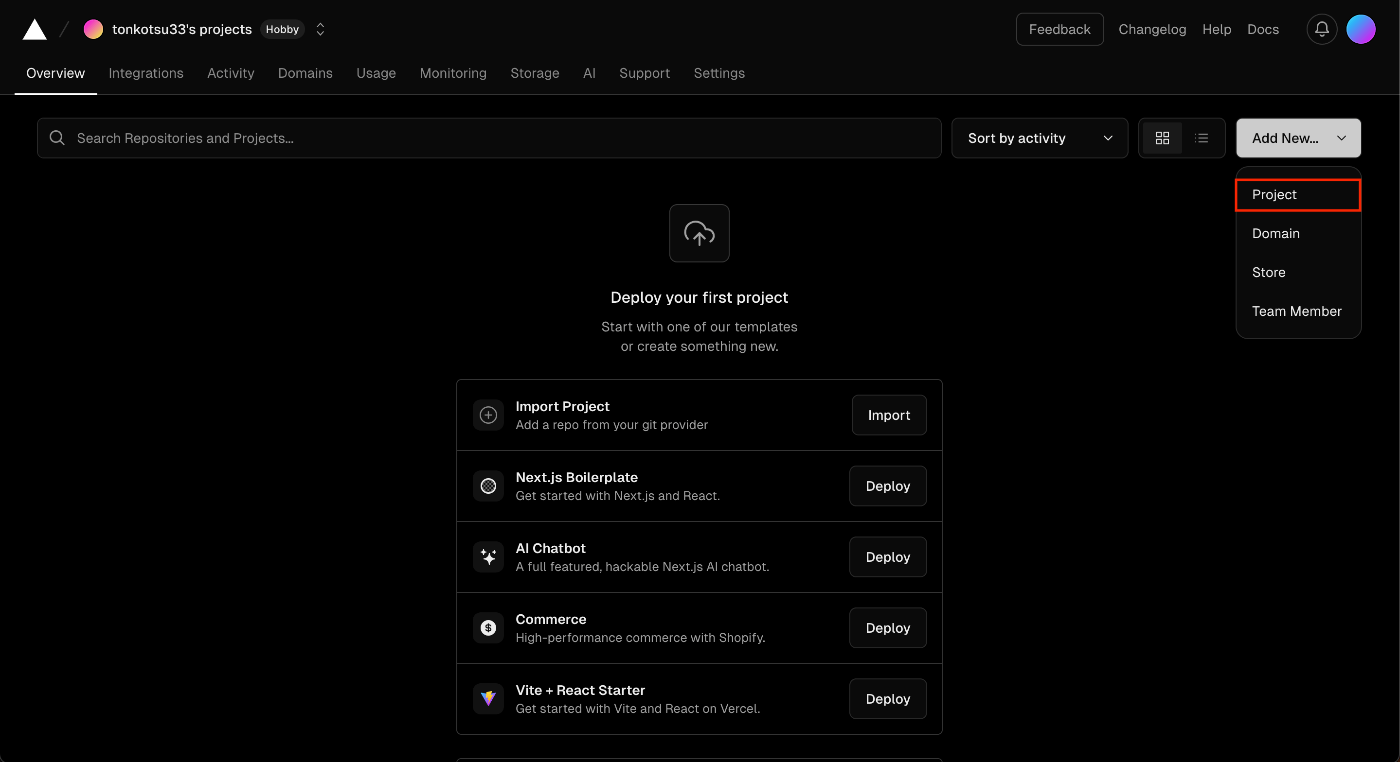Go to the AI tab
The width and height of the screenshot is (1400, 762).
click(589, 73)
